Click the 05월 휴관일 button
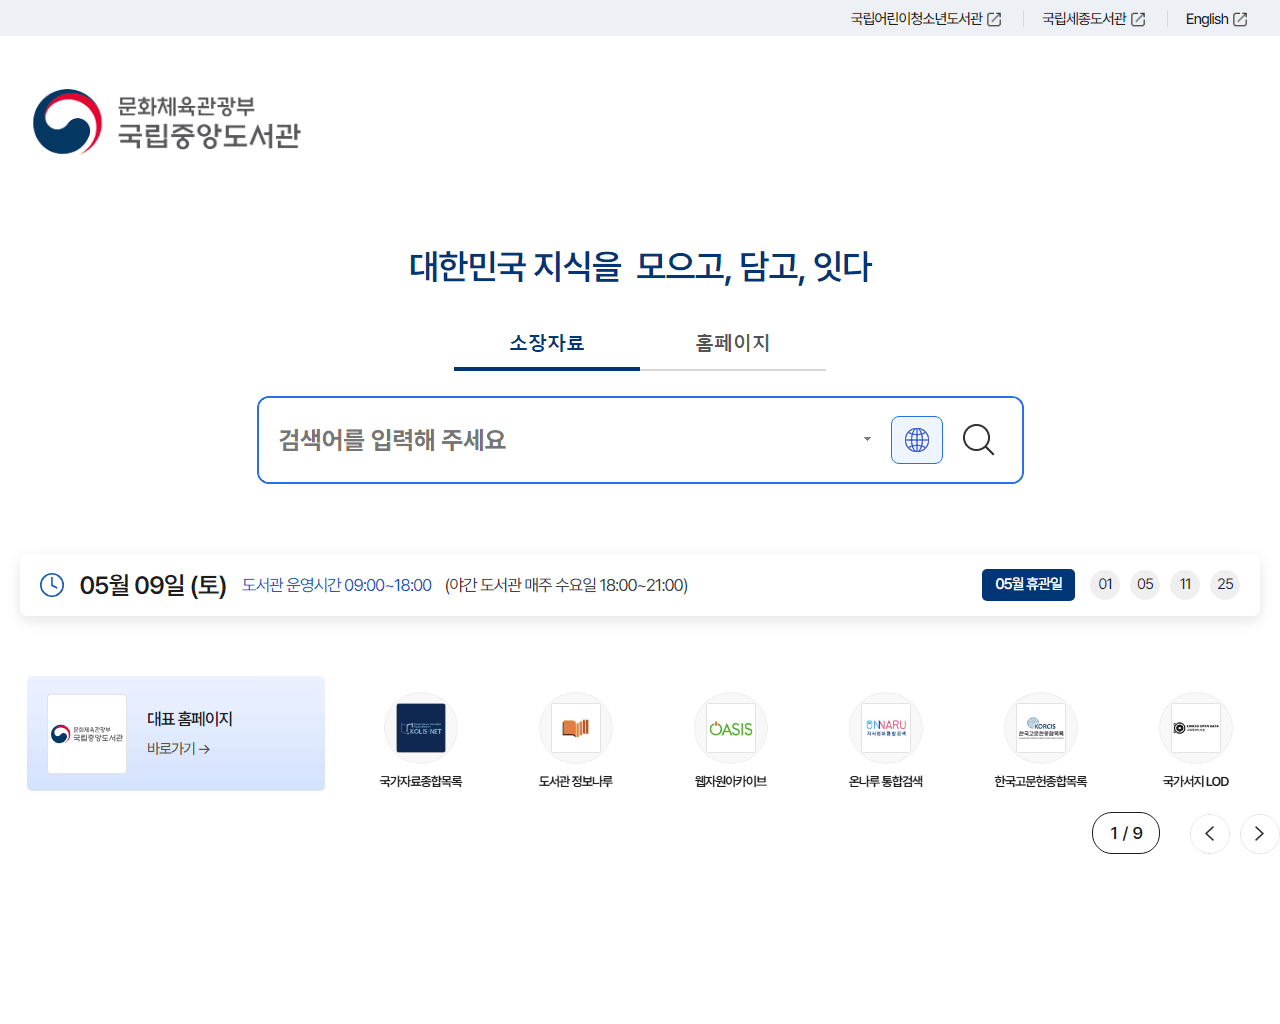This screenshot has width=1280, height=1024. [x=1028, y=585]
